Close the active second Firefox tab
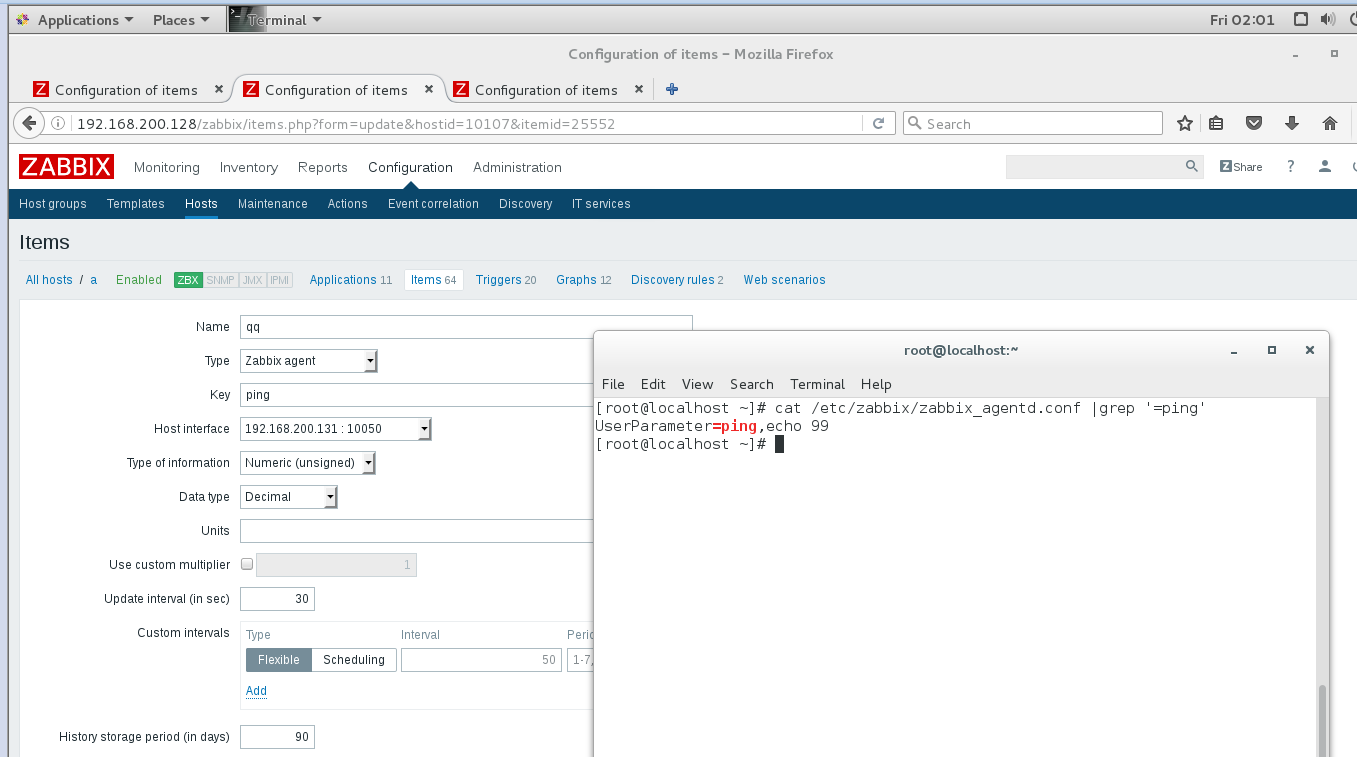 429,89
